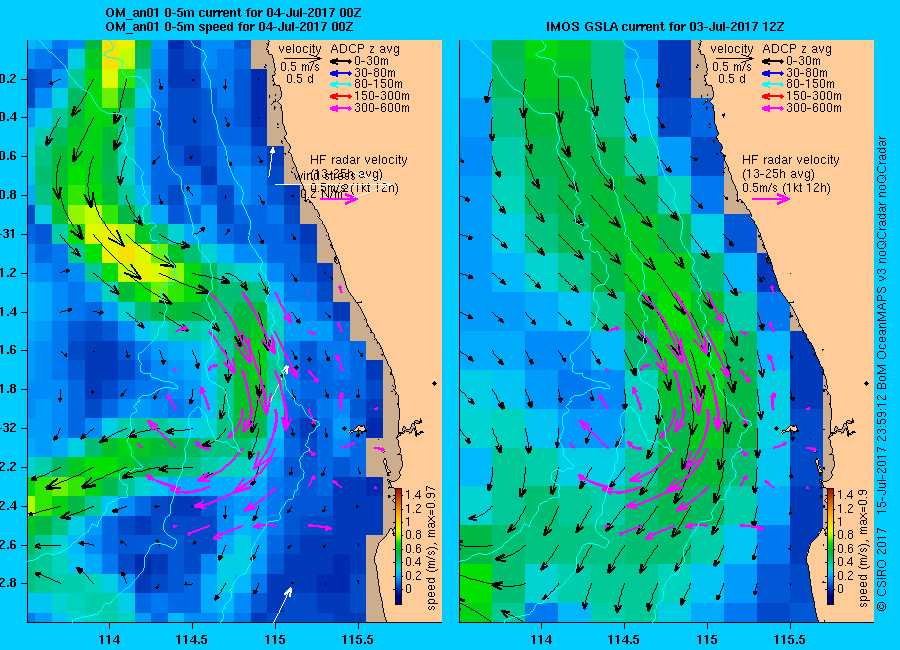Viewport: 900px width, 650px height.
Task: Click the speed color bar in OM_an01 map
Action: pos(398,546)
